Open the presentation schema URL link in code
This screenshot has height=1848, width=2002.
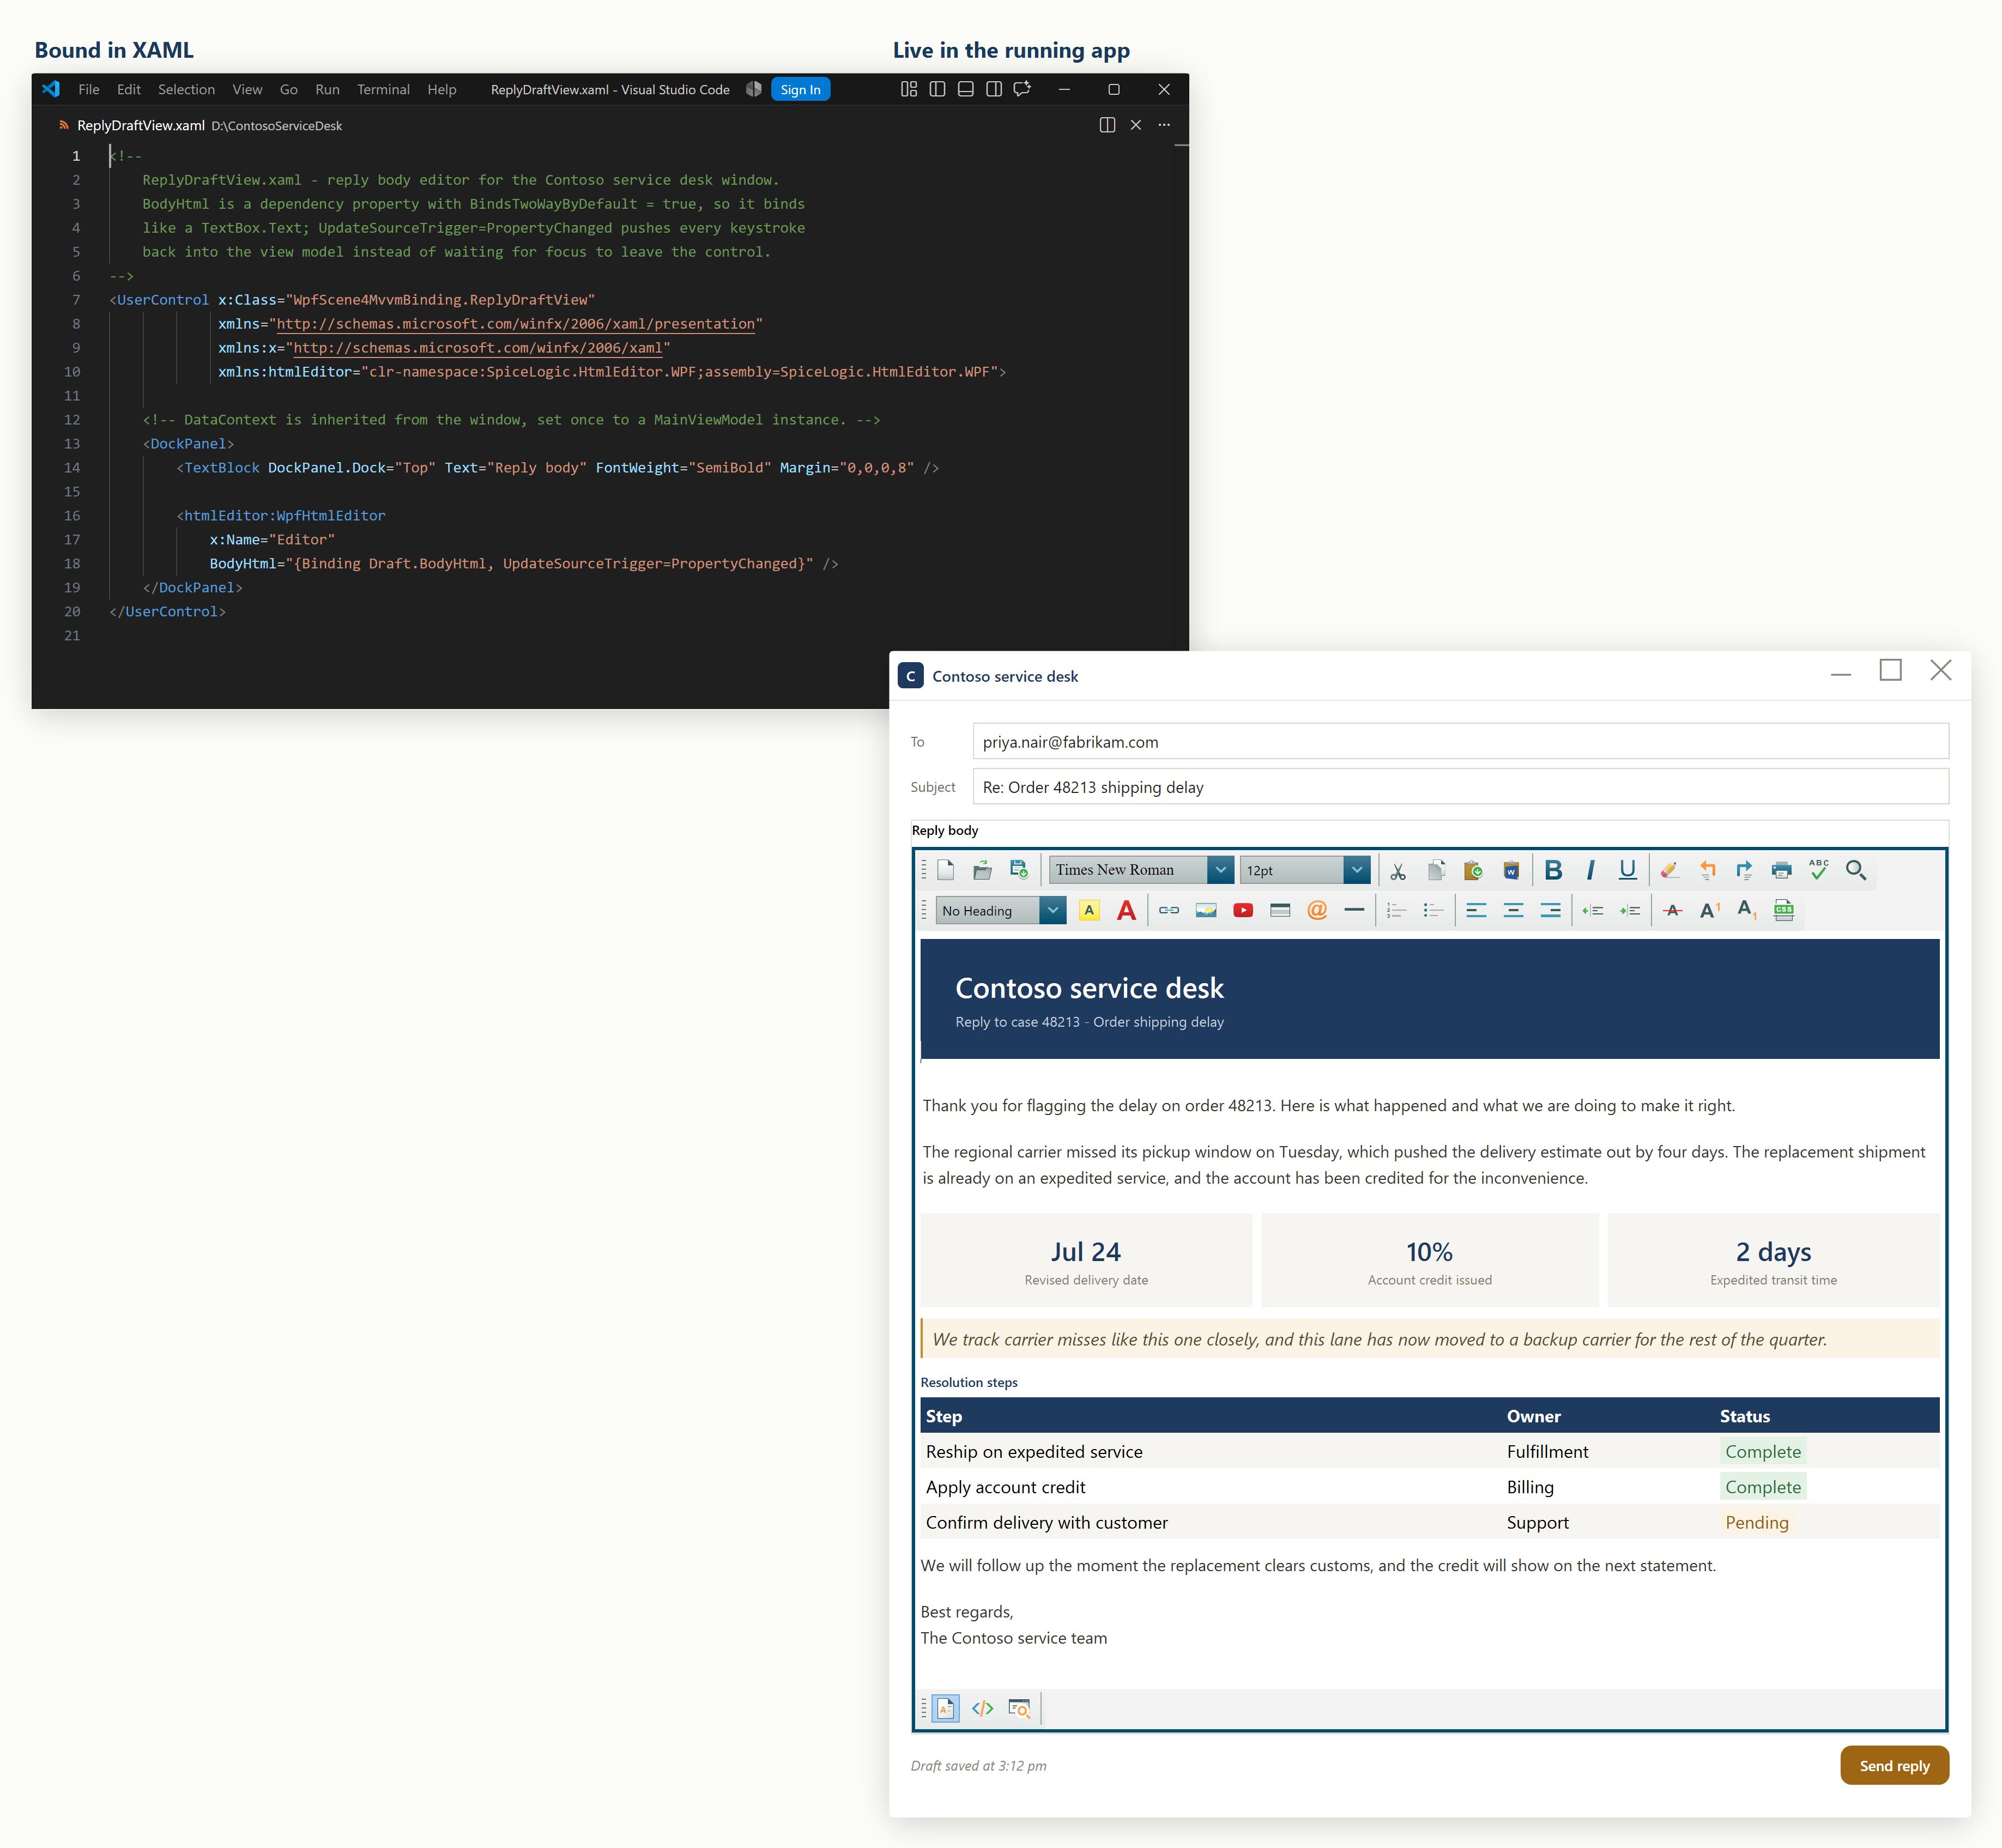tap(515, 324)
